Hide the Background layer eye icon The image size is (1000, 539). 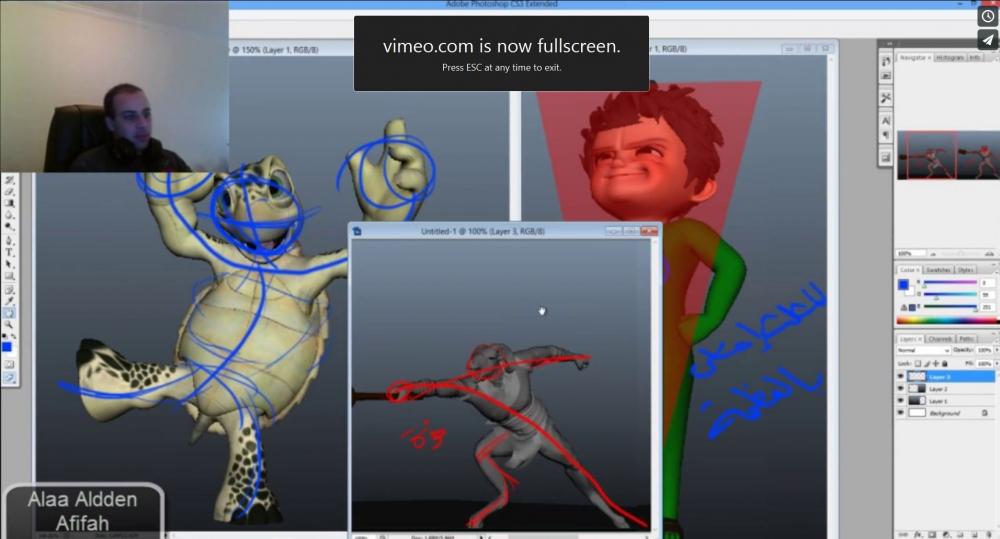tap(901, 413)
